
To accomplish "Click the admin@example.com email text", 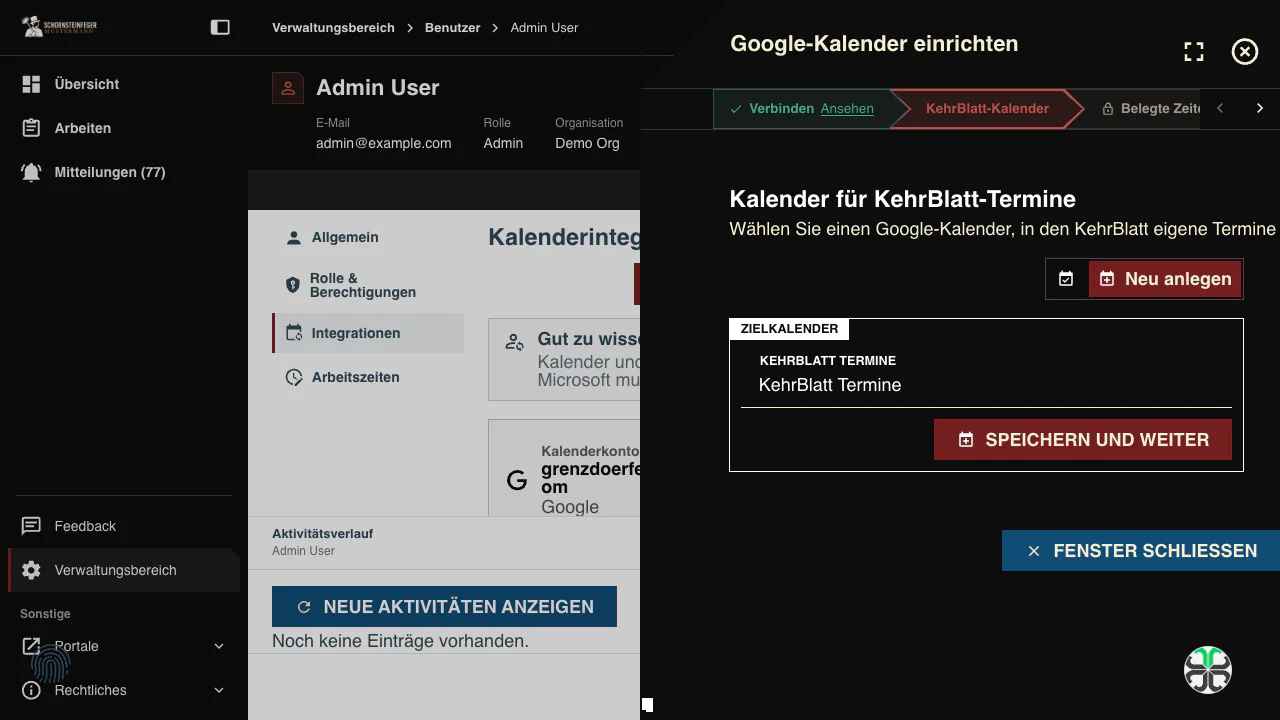I will pos(384,143).
